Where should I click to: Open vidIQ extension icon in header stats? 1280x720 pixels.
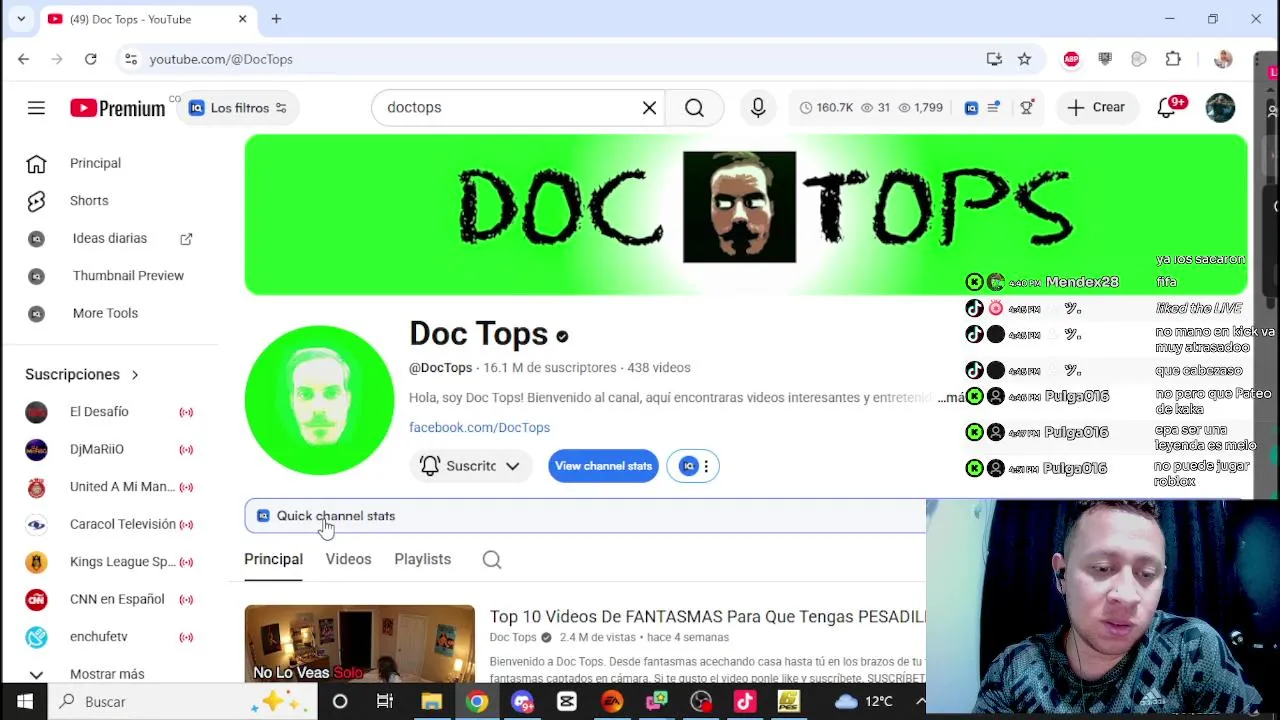[971, 108]
